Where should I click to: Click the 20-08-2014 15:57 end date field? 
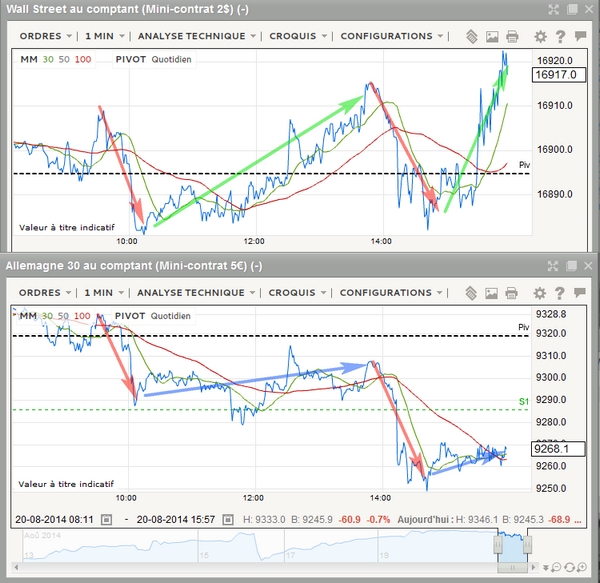pyautogui.click(x=176, y=519)
